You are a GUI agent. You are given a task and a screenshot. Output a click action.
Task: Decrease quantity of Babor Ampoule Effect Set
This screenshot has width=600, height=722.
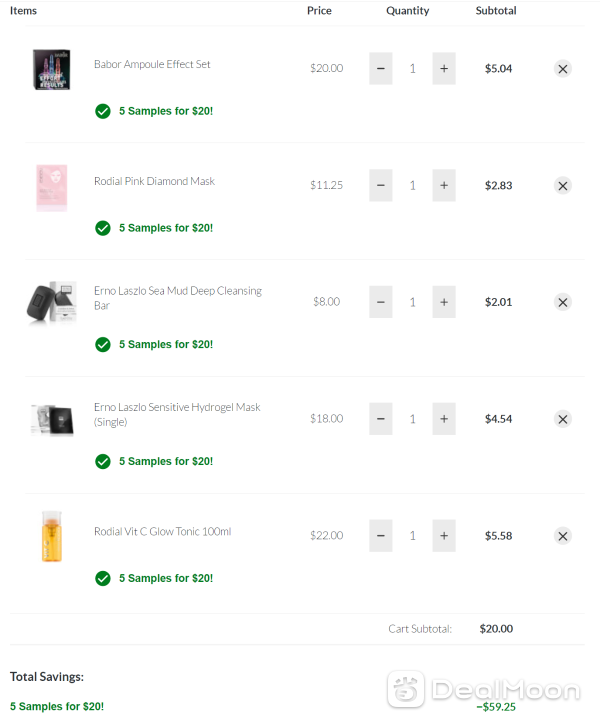pyautogui.click(x=380, y=69)
